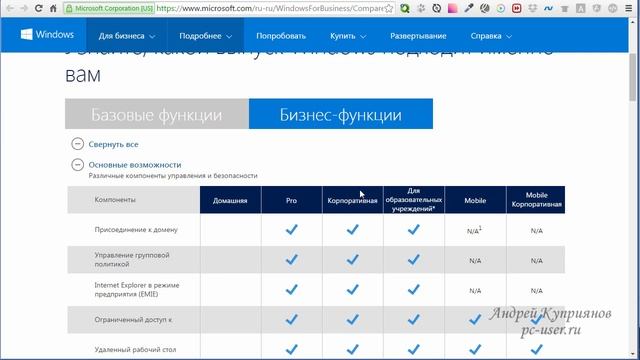This screenshot has width=640, height=360.
Task: Activate the eyedropper color picker extension
Action: (469, 8)
